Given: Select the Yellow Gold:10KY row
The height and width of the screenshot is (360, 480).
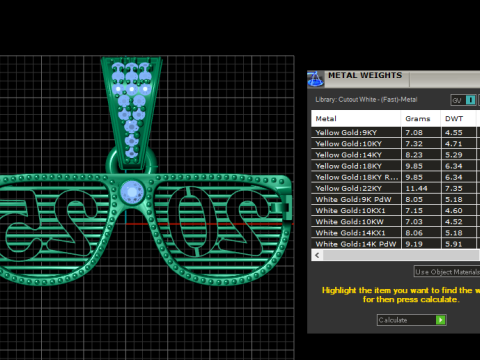Looking at the screenshot, I should (x=395, y=144).
